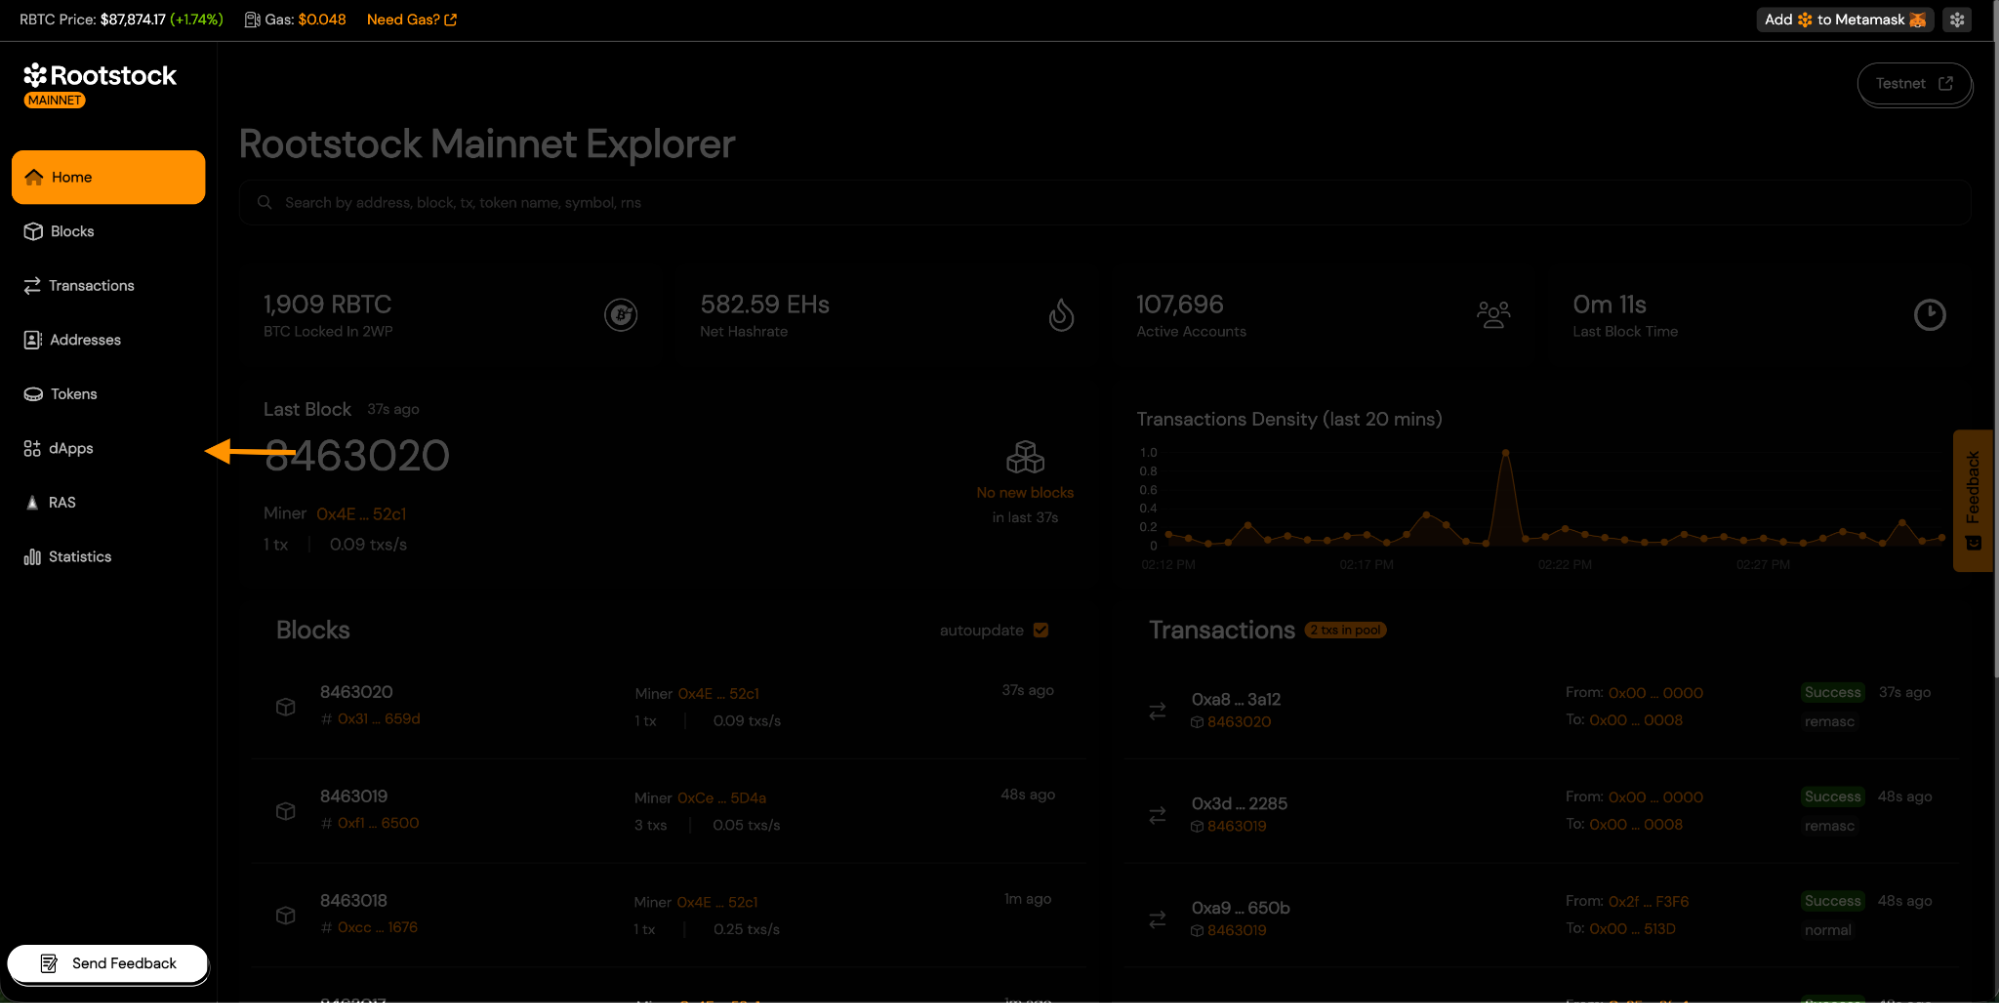
Task: Click transfer arrows icon beside 0xa8 ... 3a12
Action: pyautogui.click(x=1157, y=711)
